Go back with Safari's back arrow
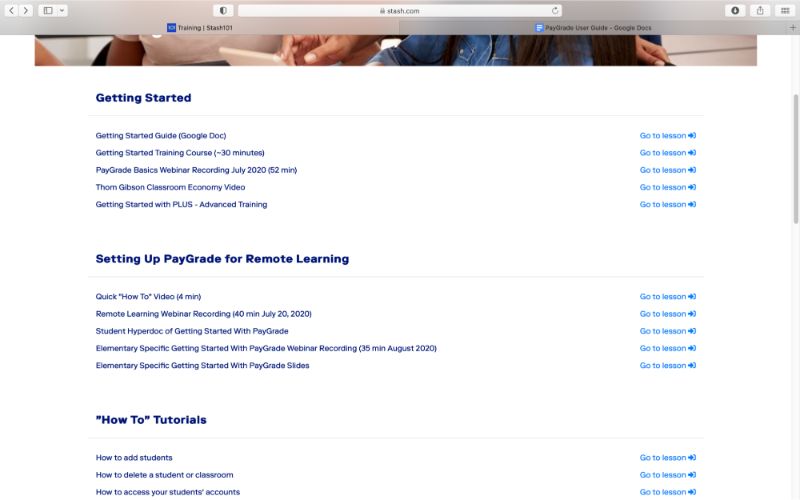The width and height of the screenshot is (800, 500). (11, 10)
